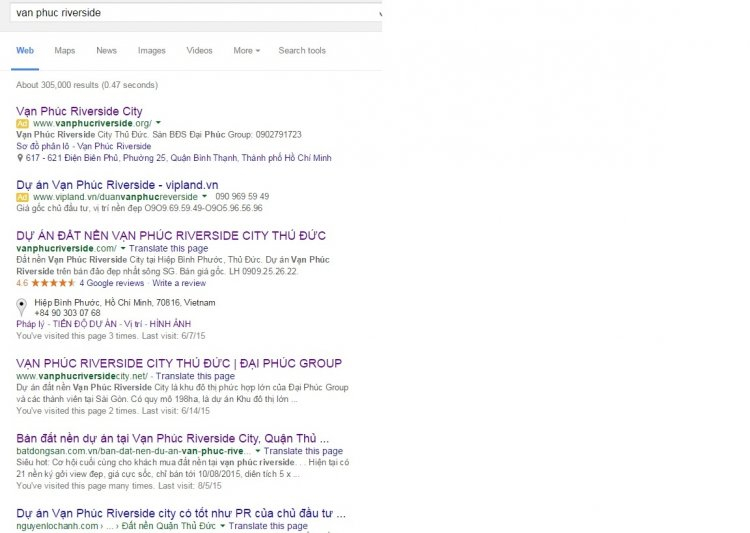
Task: Open 'DỰ ÁN ĐẤT NỀN VẠN PHÚC RIVERSIDE CITY THỦ ĐỨC' result
Action: 171,235
